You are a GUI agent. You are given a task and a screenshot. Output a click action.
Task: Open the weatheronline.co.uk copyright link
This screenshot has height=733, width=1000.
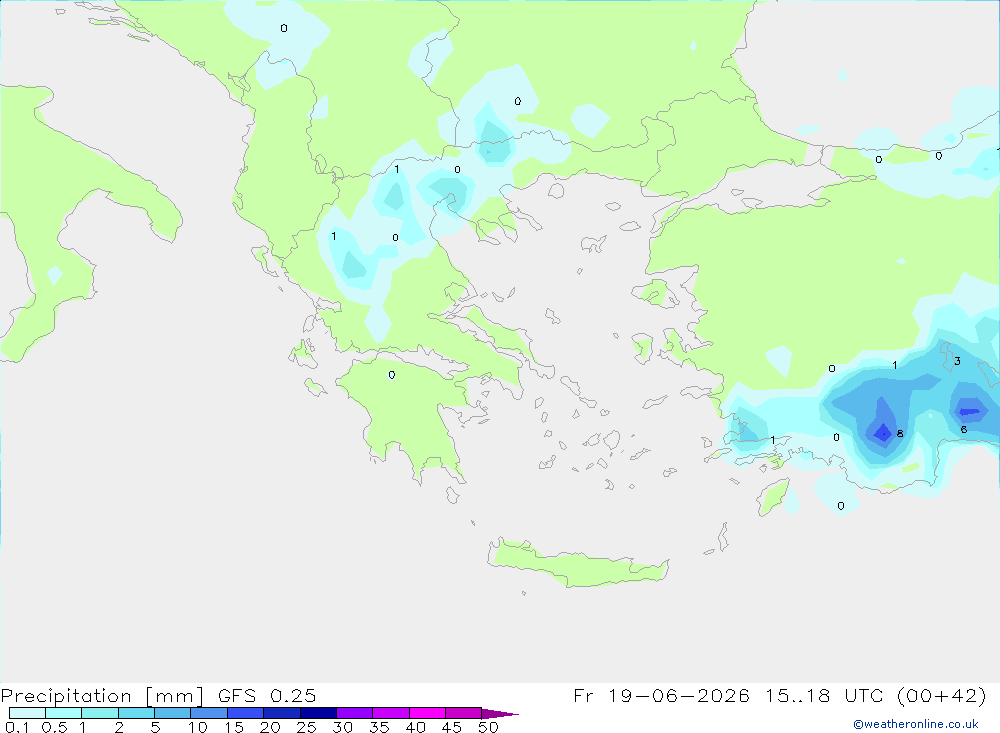click(916, 724)
